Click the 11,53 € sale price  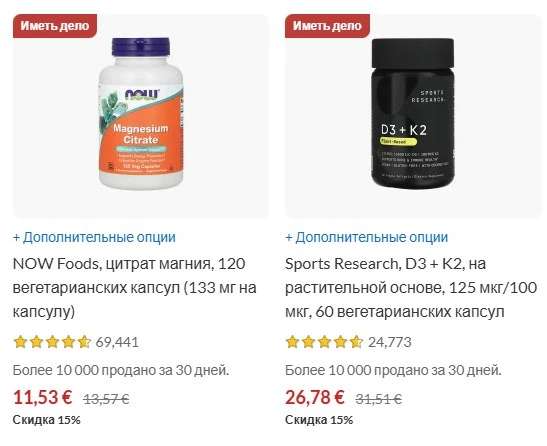point(43,397)
